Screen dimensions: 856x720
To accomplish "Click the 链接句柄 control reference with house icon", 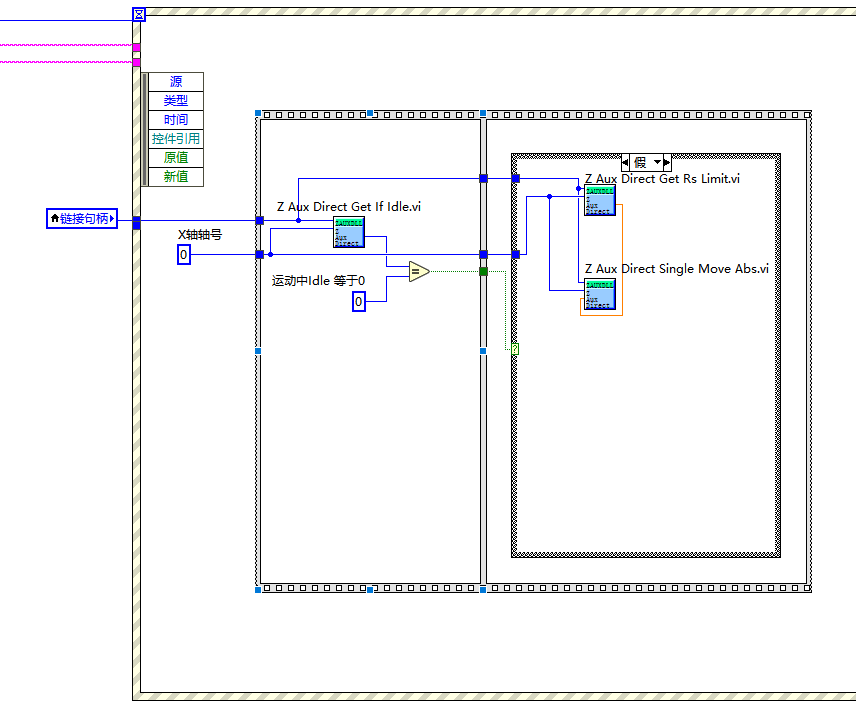I will [80, 218].
